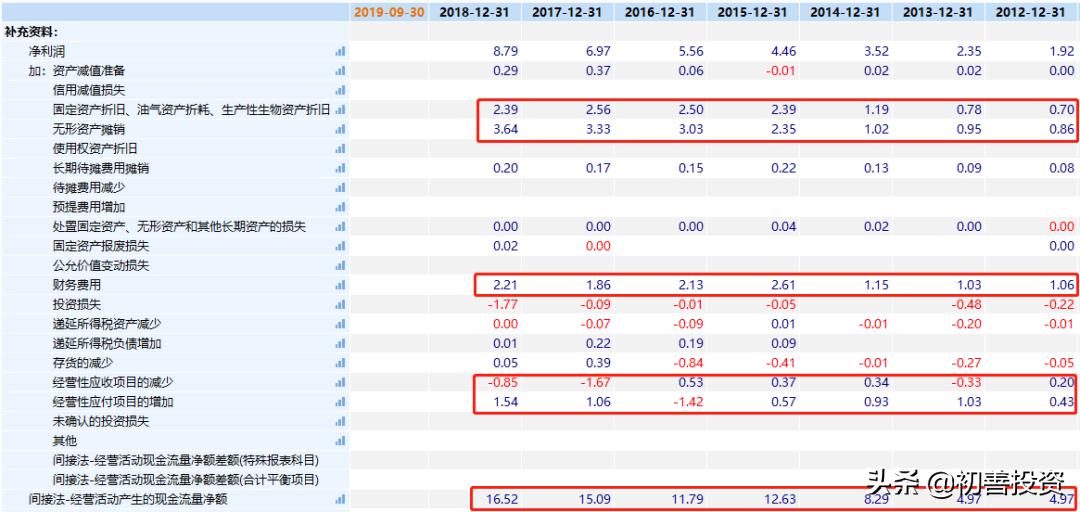Select 间接法-经营活动现金流量净额差额(特殊报表科目) row label
The image size is (1080, 512).
[x=186, y=460]
